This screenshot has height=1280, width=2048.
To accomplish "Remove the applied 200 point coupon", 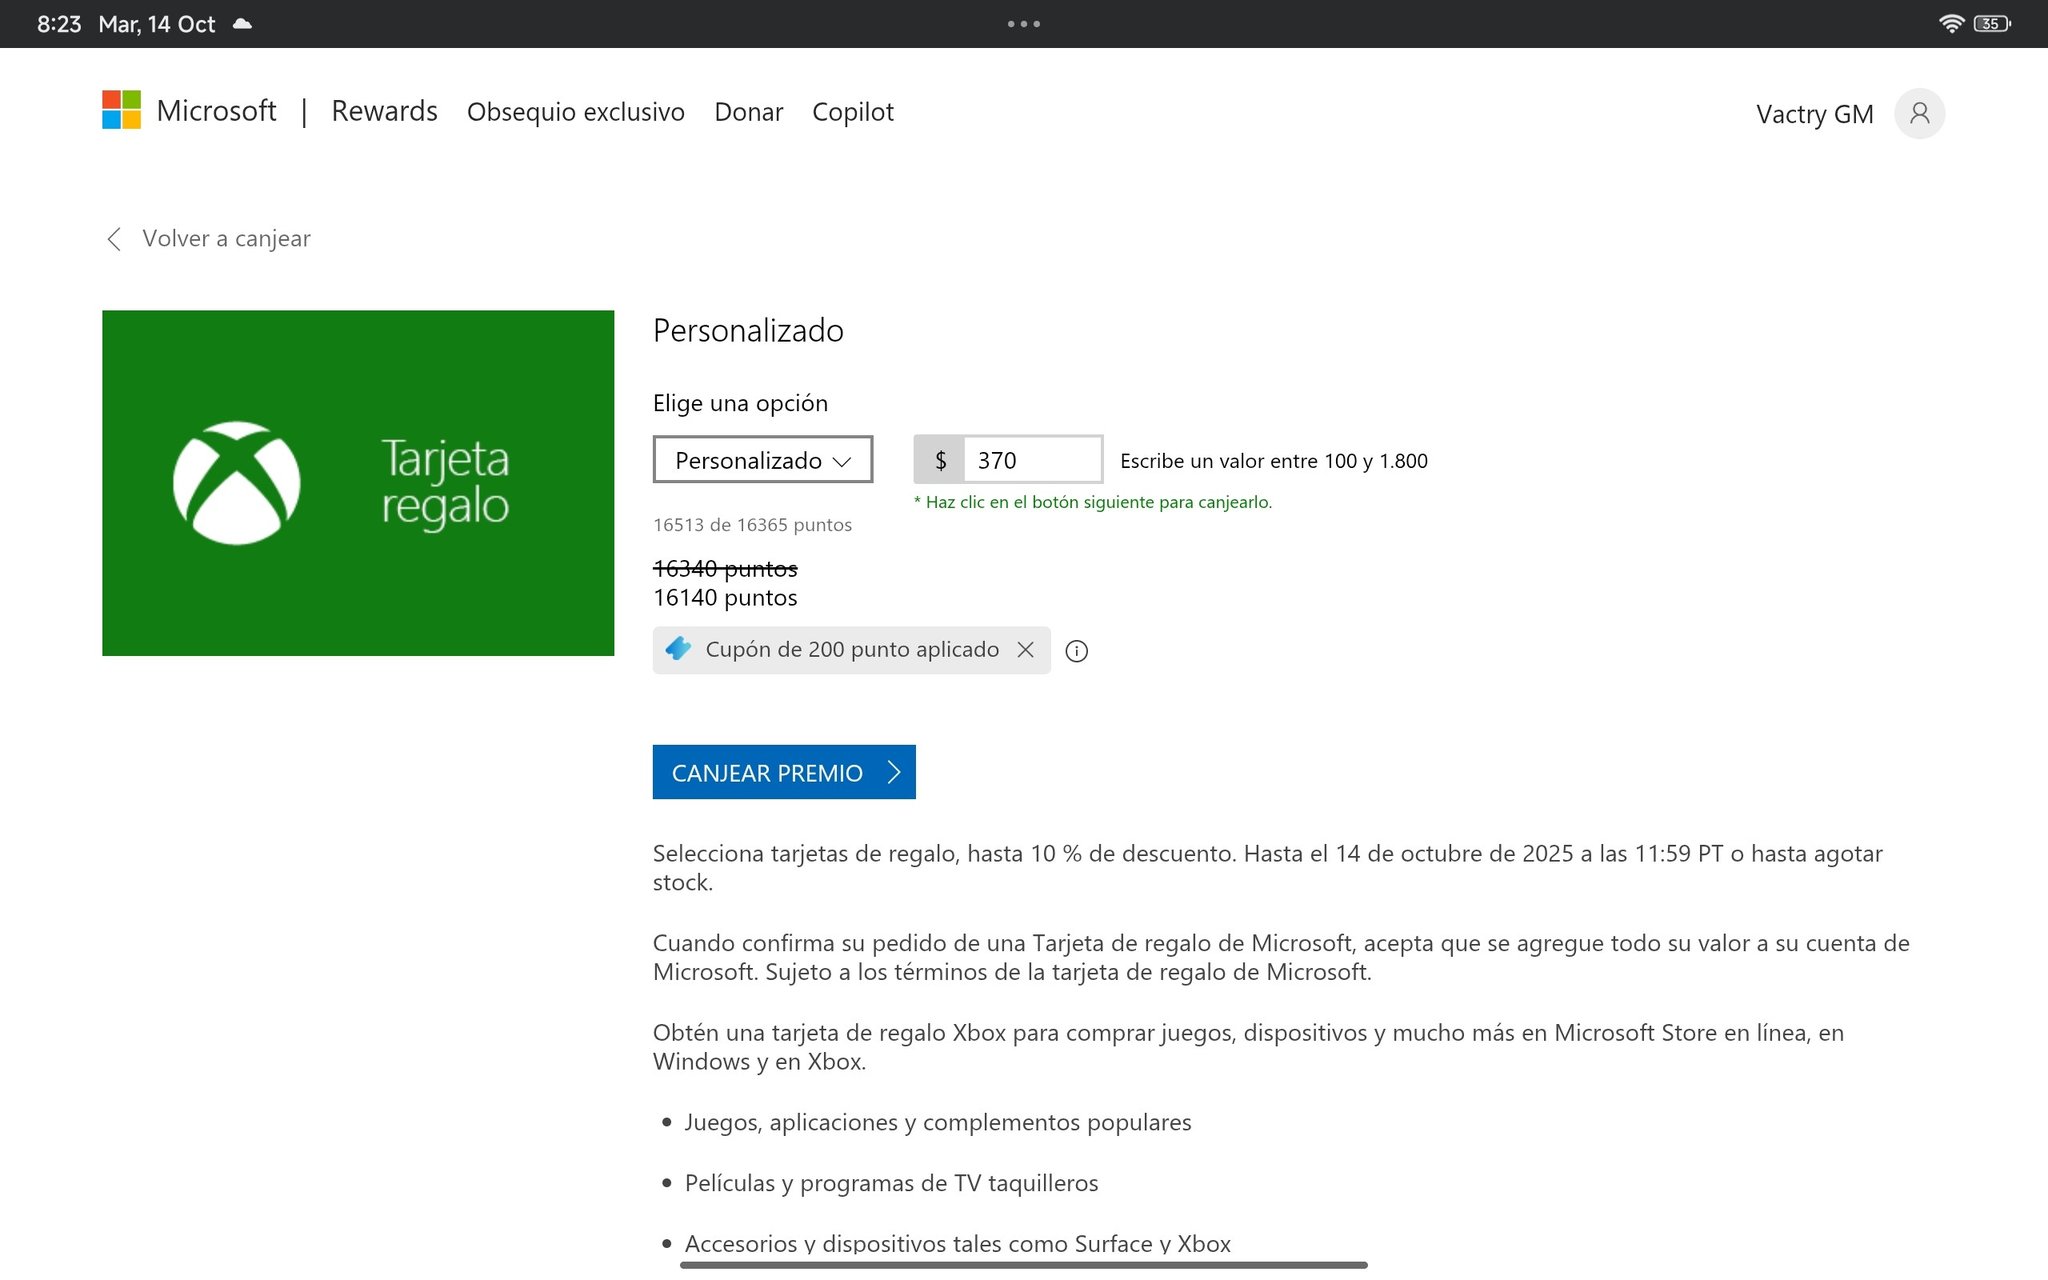I will 1025,650.
